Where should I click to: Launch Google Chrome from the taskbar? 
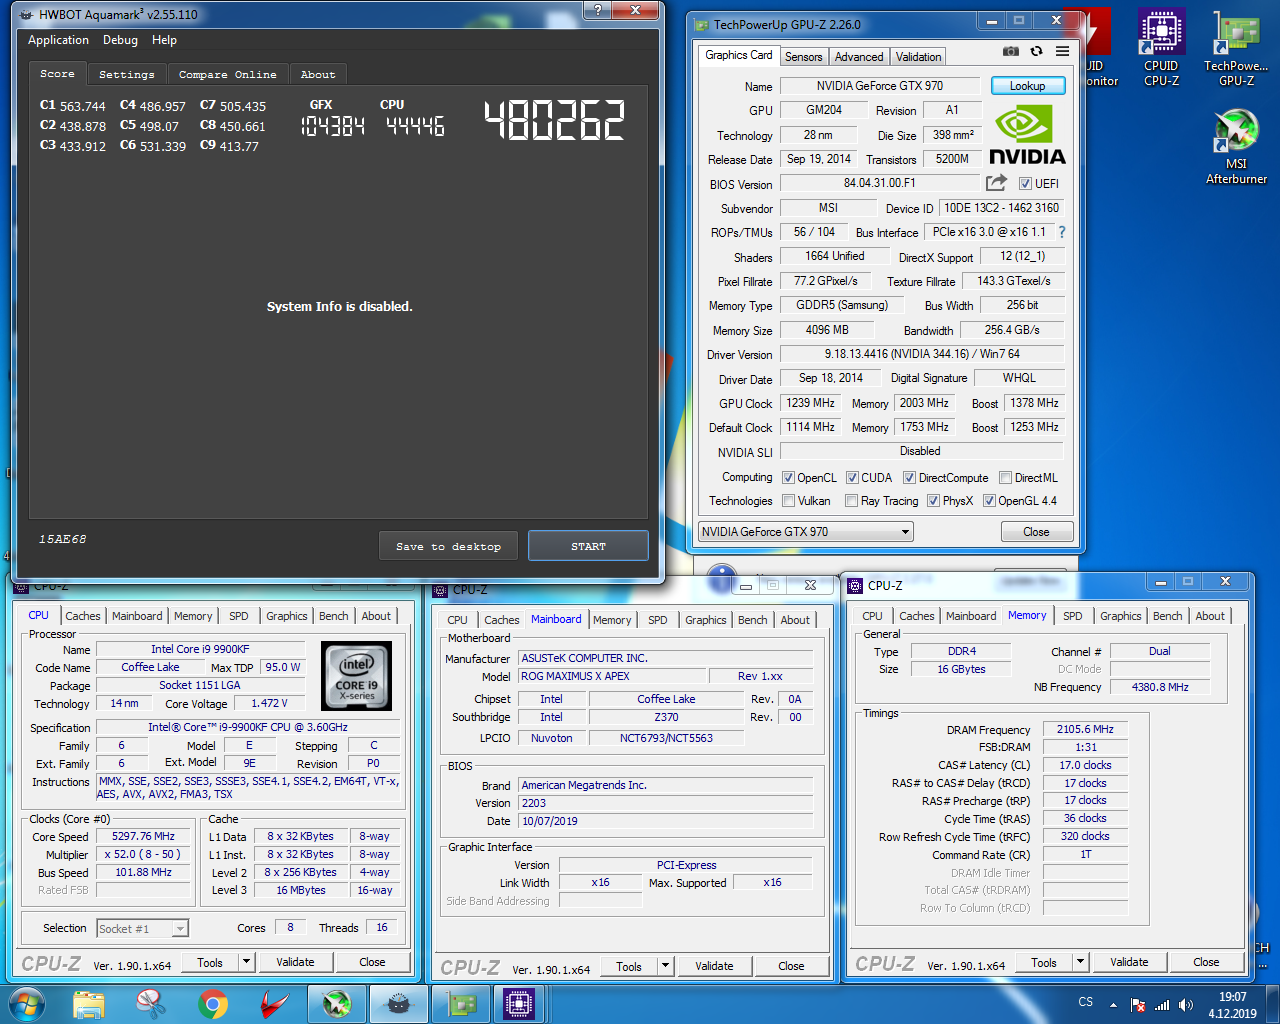coord(212,1004)
